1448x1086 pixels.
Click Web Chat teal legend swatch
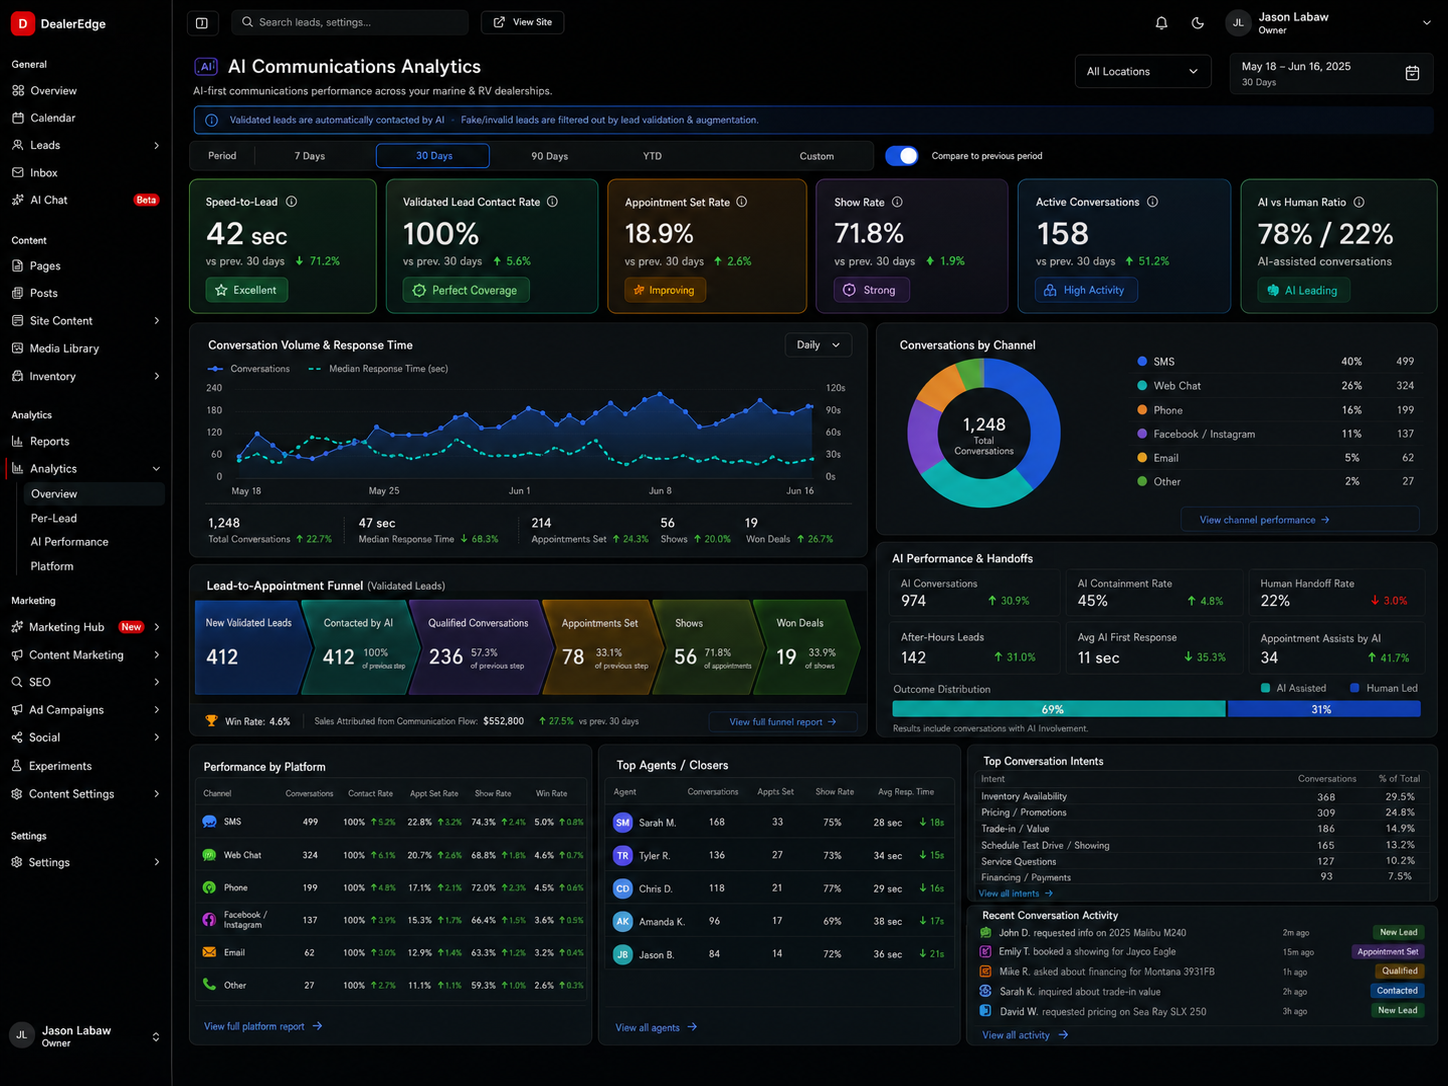click(1142, 386)
